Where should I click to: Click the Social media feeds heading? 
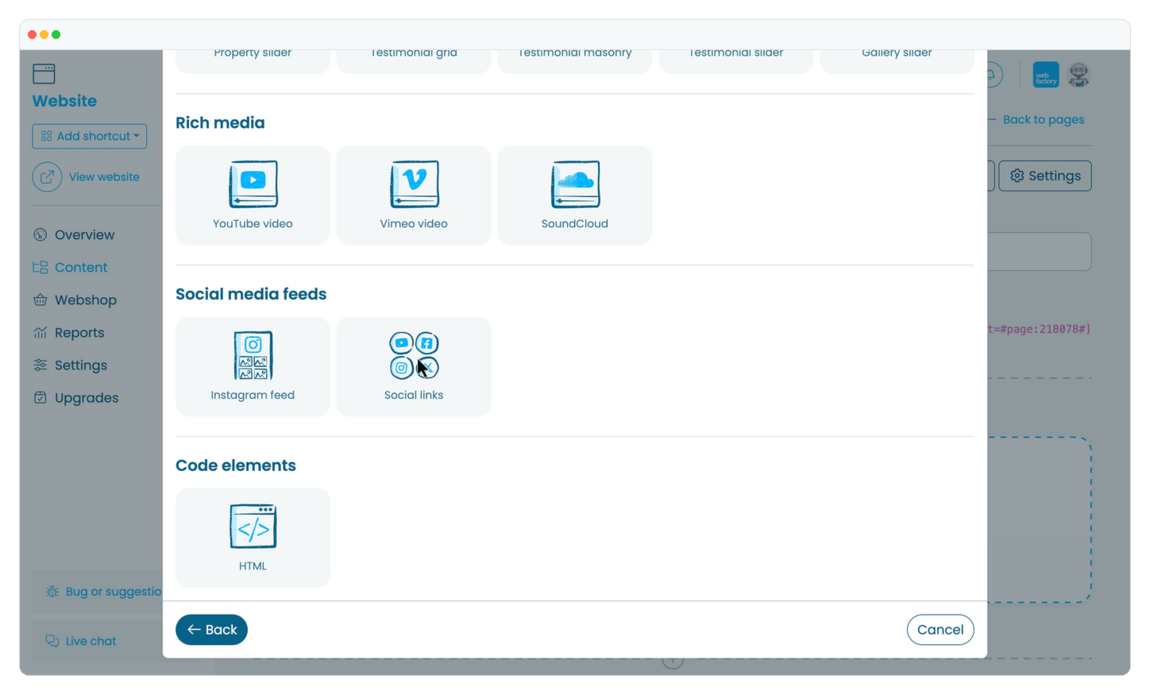point(251,294)
